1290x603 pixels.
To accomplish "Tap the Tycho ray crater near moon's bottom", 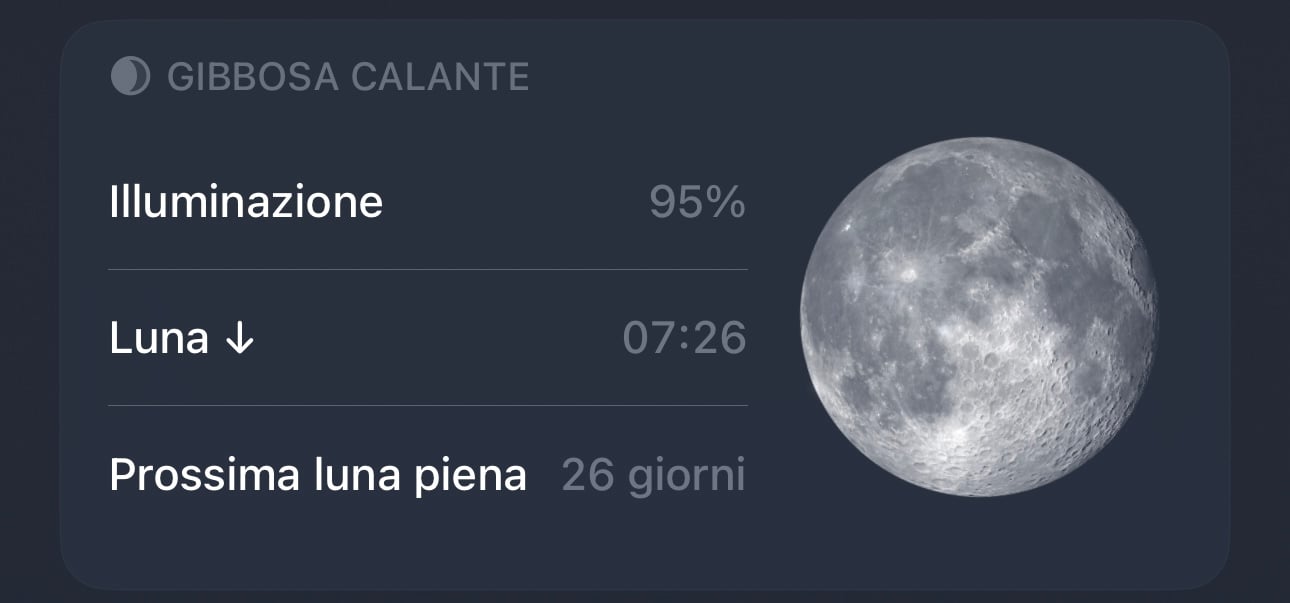I will coord(958,432).
